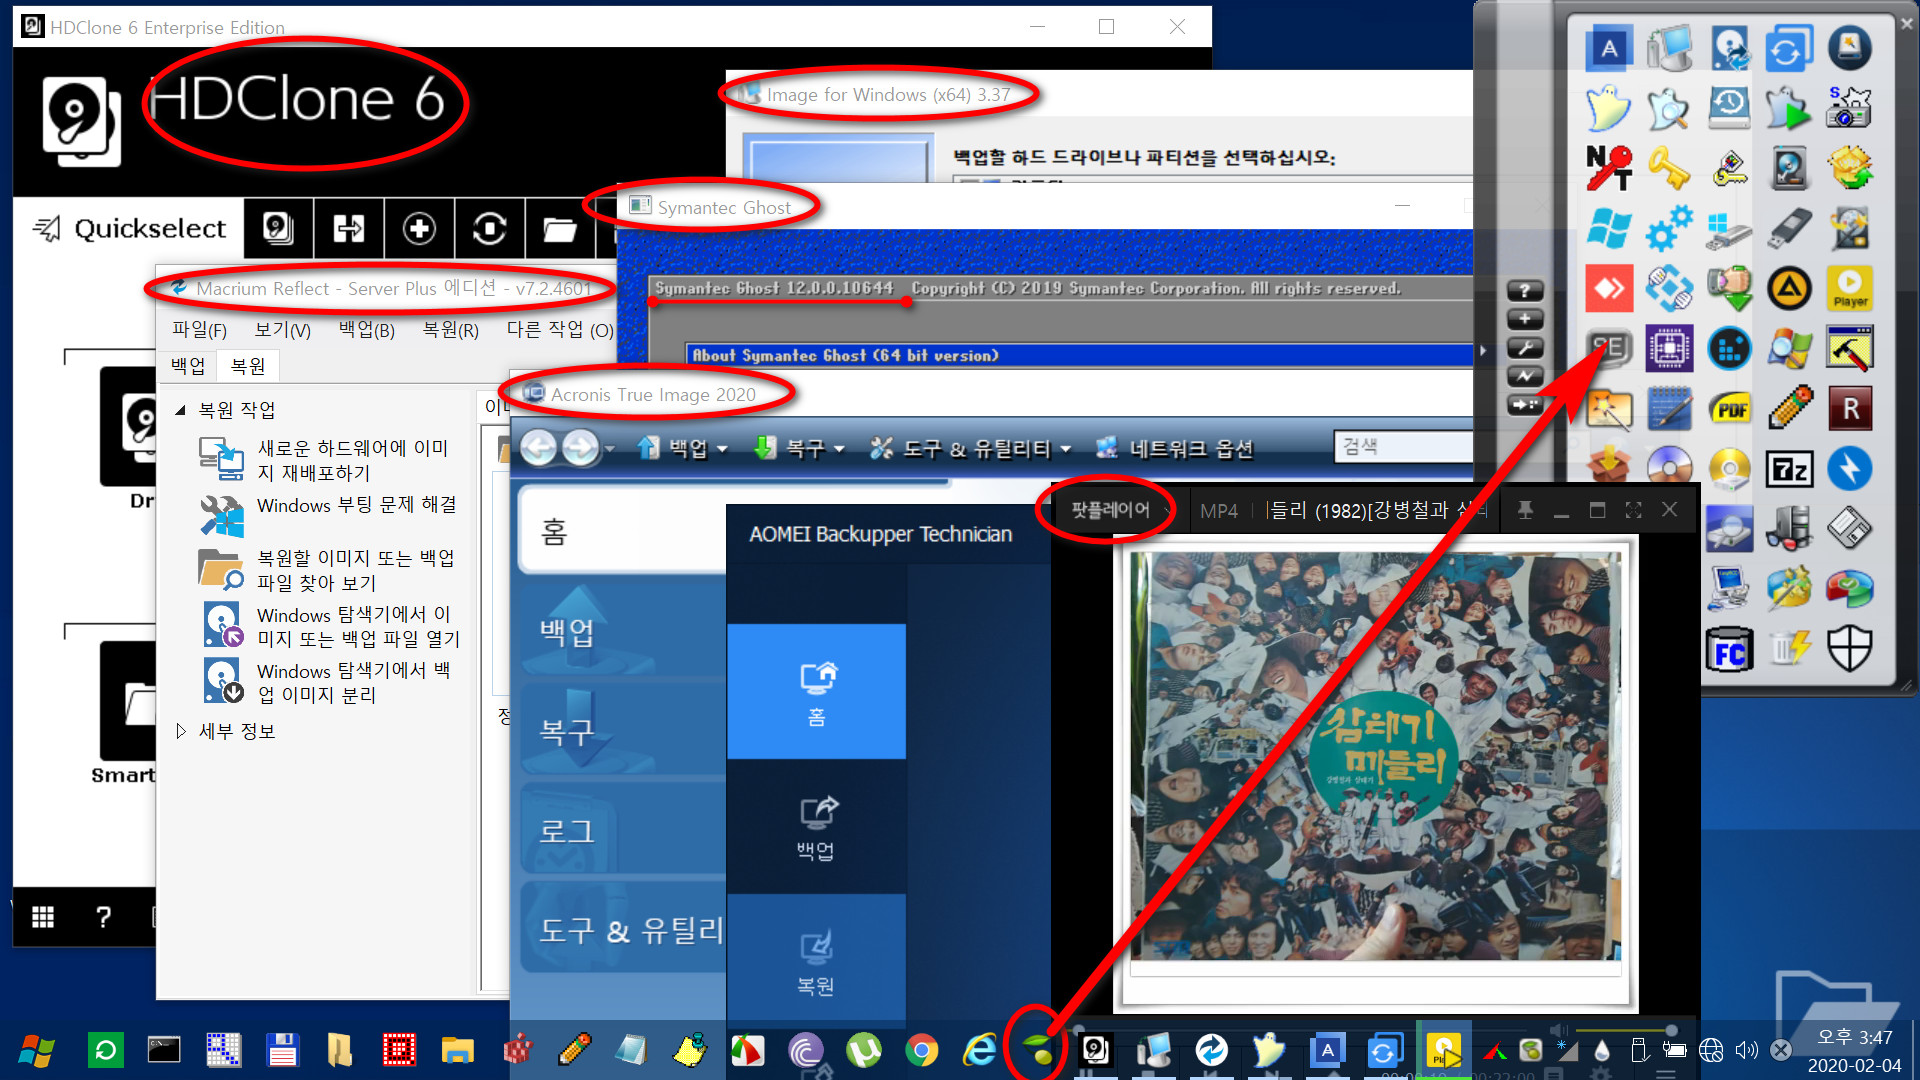The width and height of the screenshot is (1920, 1080).
Task: Launch Acronis True Image 'A' icon in launcher panel
Action: [1609, 48]
